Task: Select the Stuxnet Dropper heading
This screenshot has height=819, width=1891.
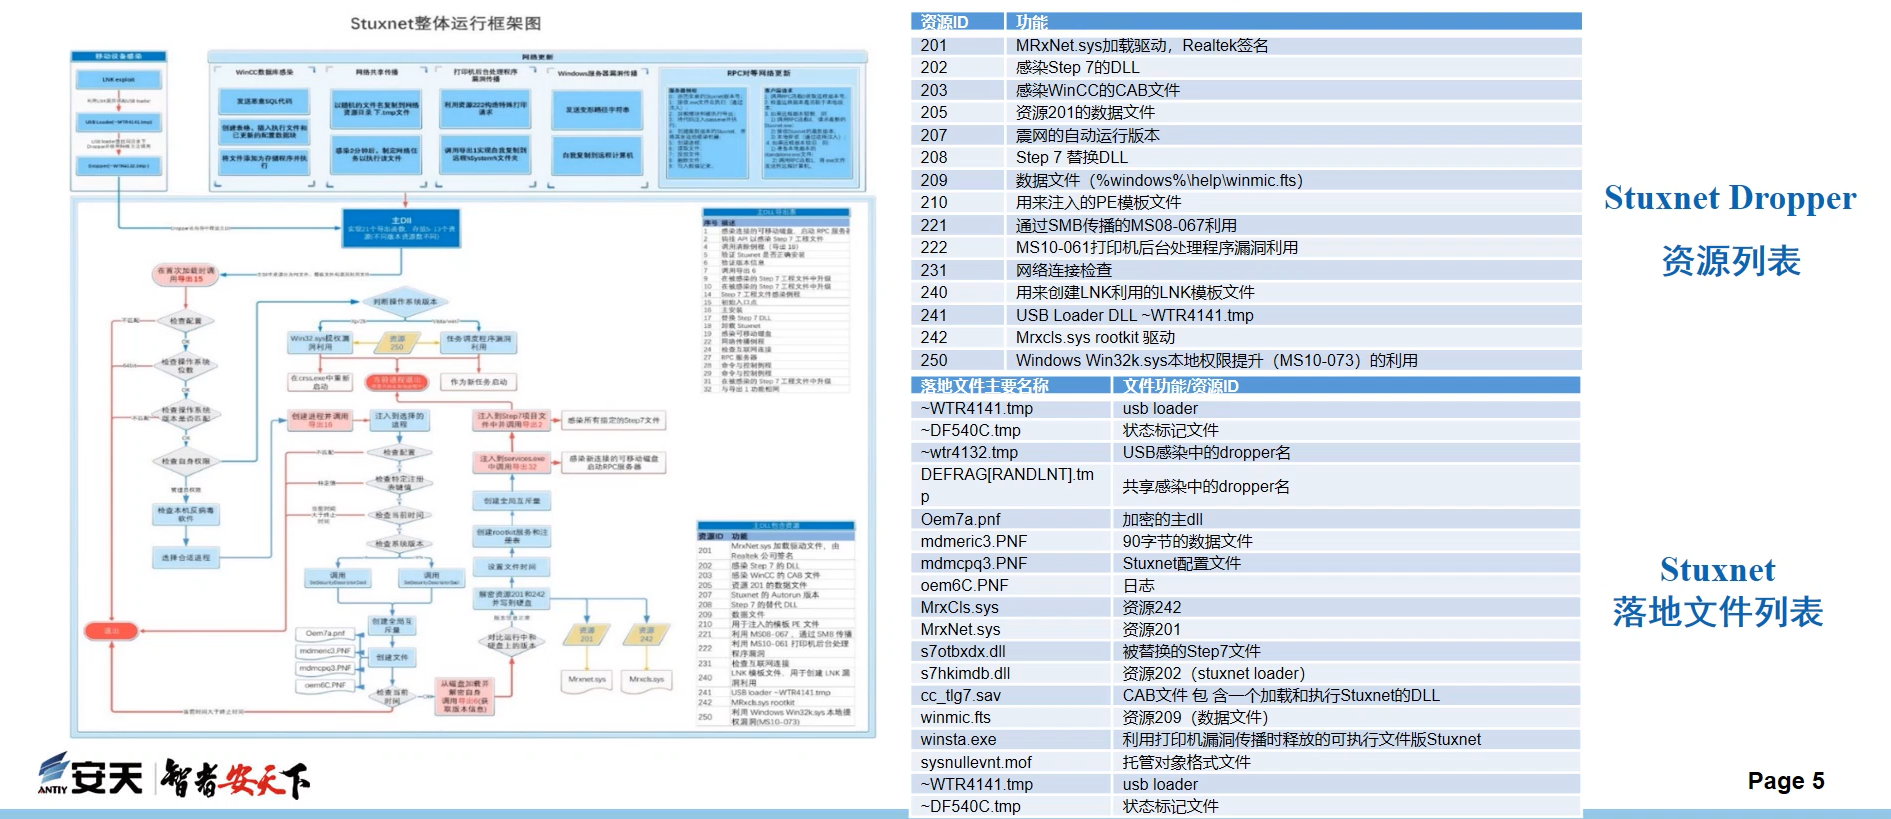Action: point(1730,198)
